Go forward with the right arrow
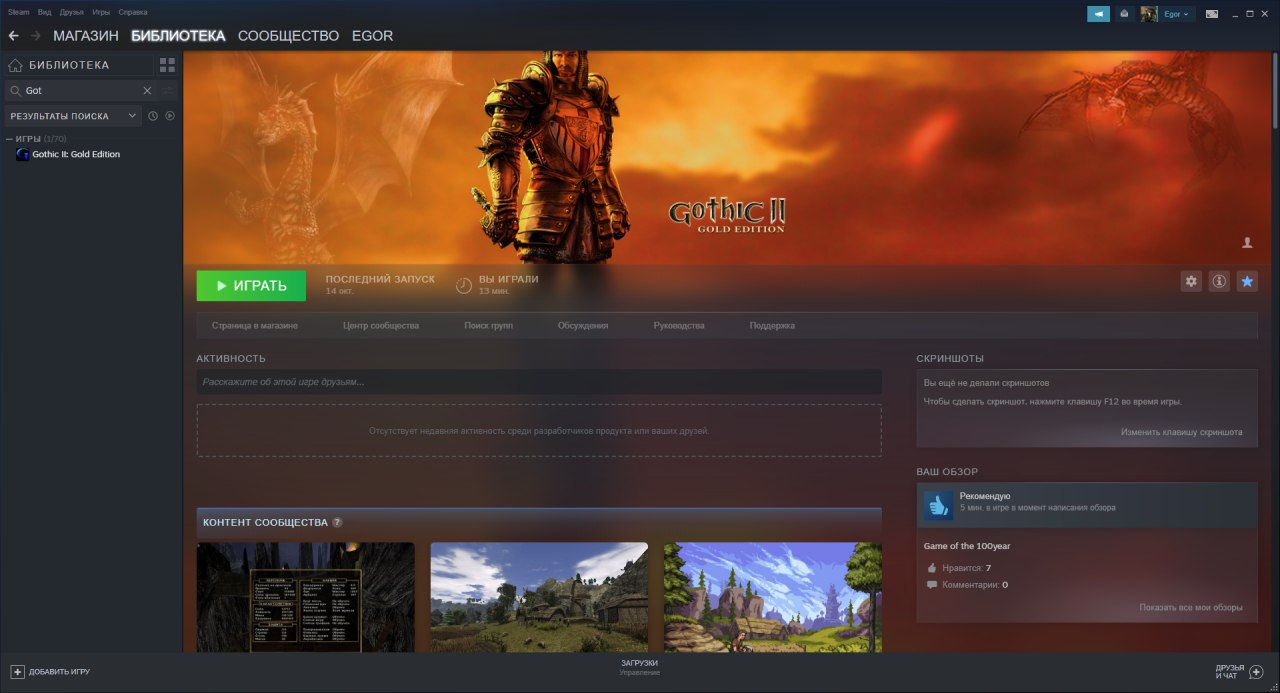Viewport: 1280px width, 693px height. tap(36, 36)
